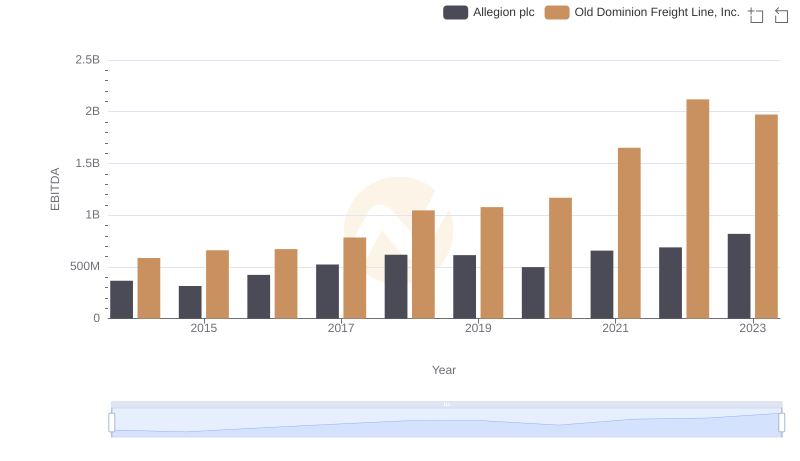Click the zoom area select icon
Screen dimensions: 800x461
click(x=756, y=15)
